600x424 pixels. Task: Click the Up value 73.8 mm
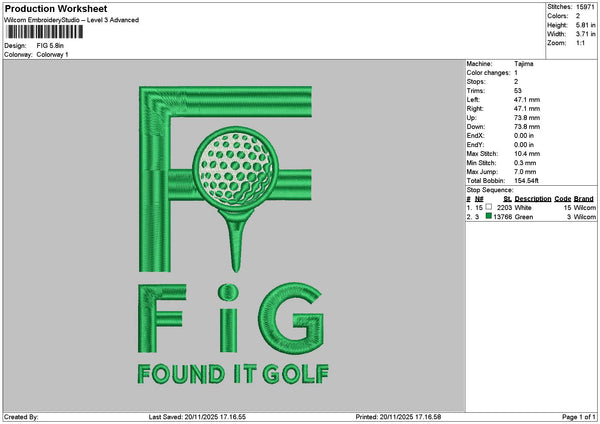527,118
